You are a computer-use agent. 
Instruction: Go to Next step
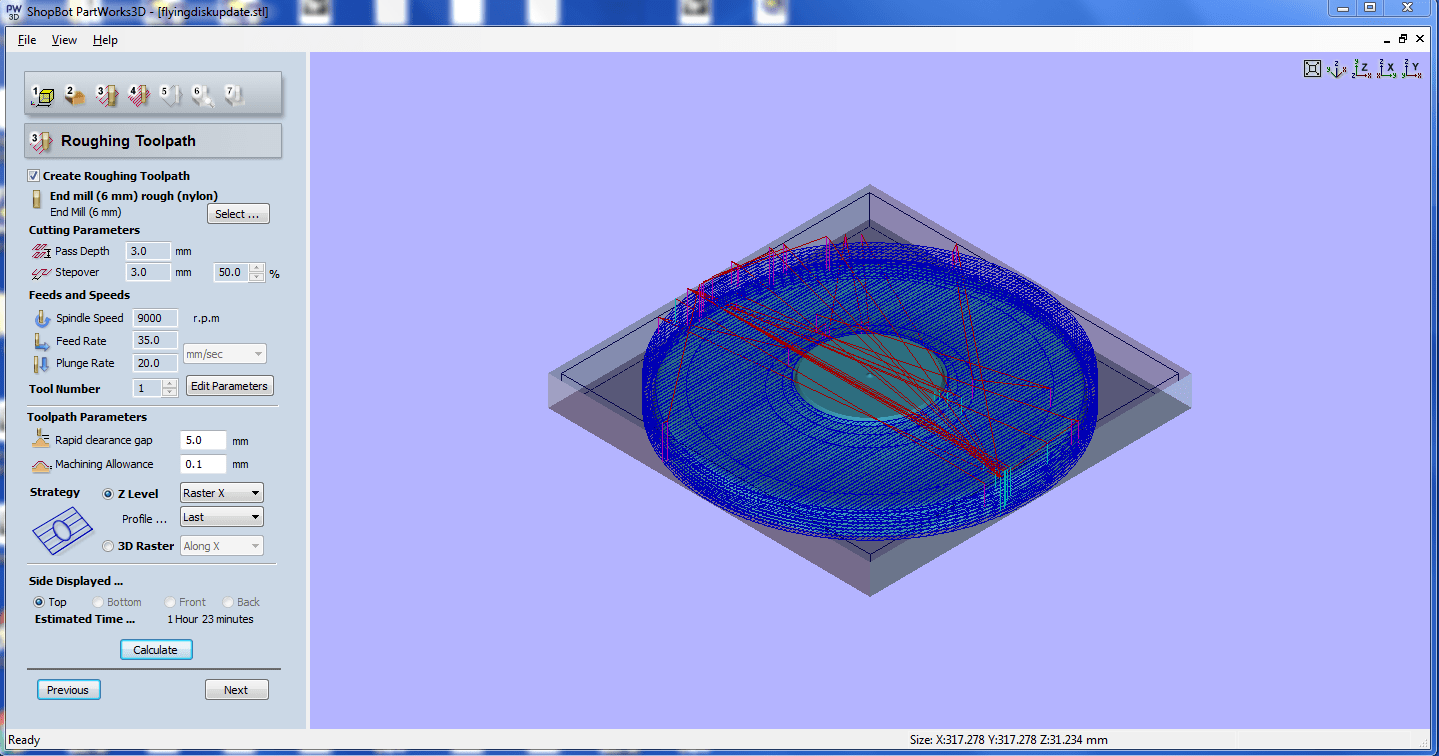[x=236, y=690]
